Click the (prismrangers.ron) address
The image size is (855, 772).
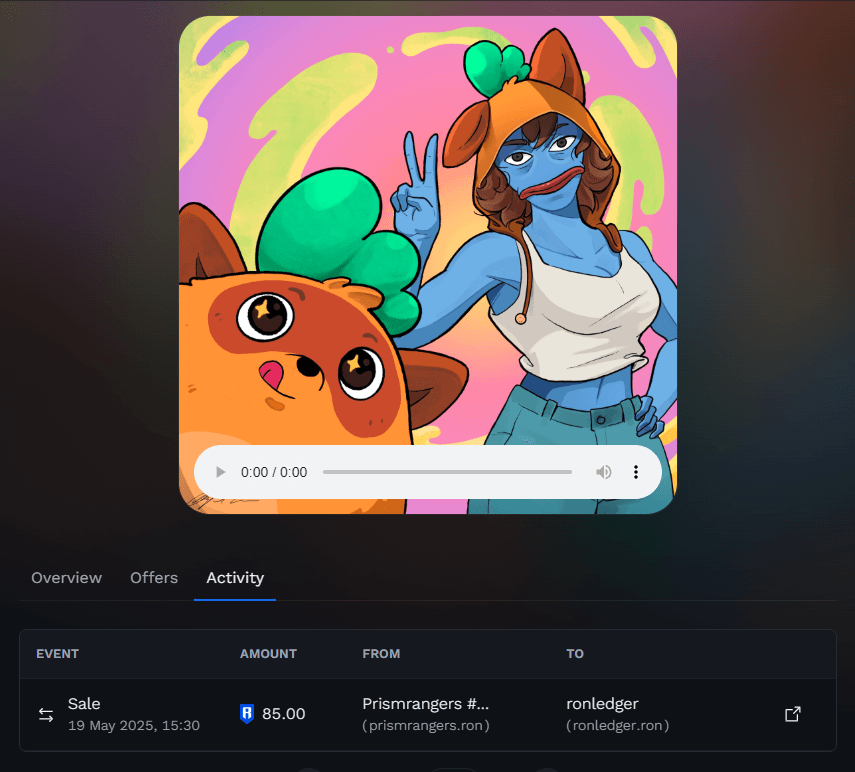tap(426, 725)
